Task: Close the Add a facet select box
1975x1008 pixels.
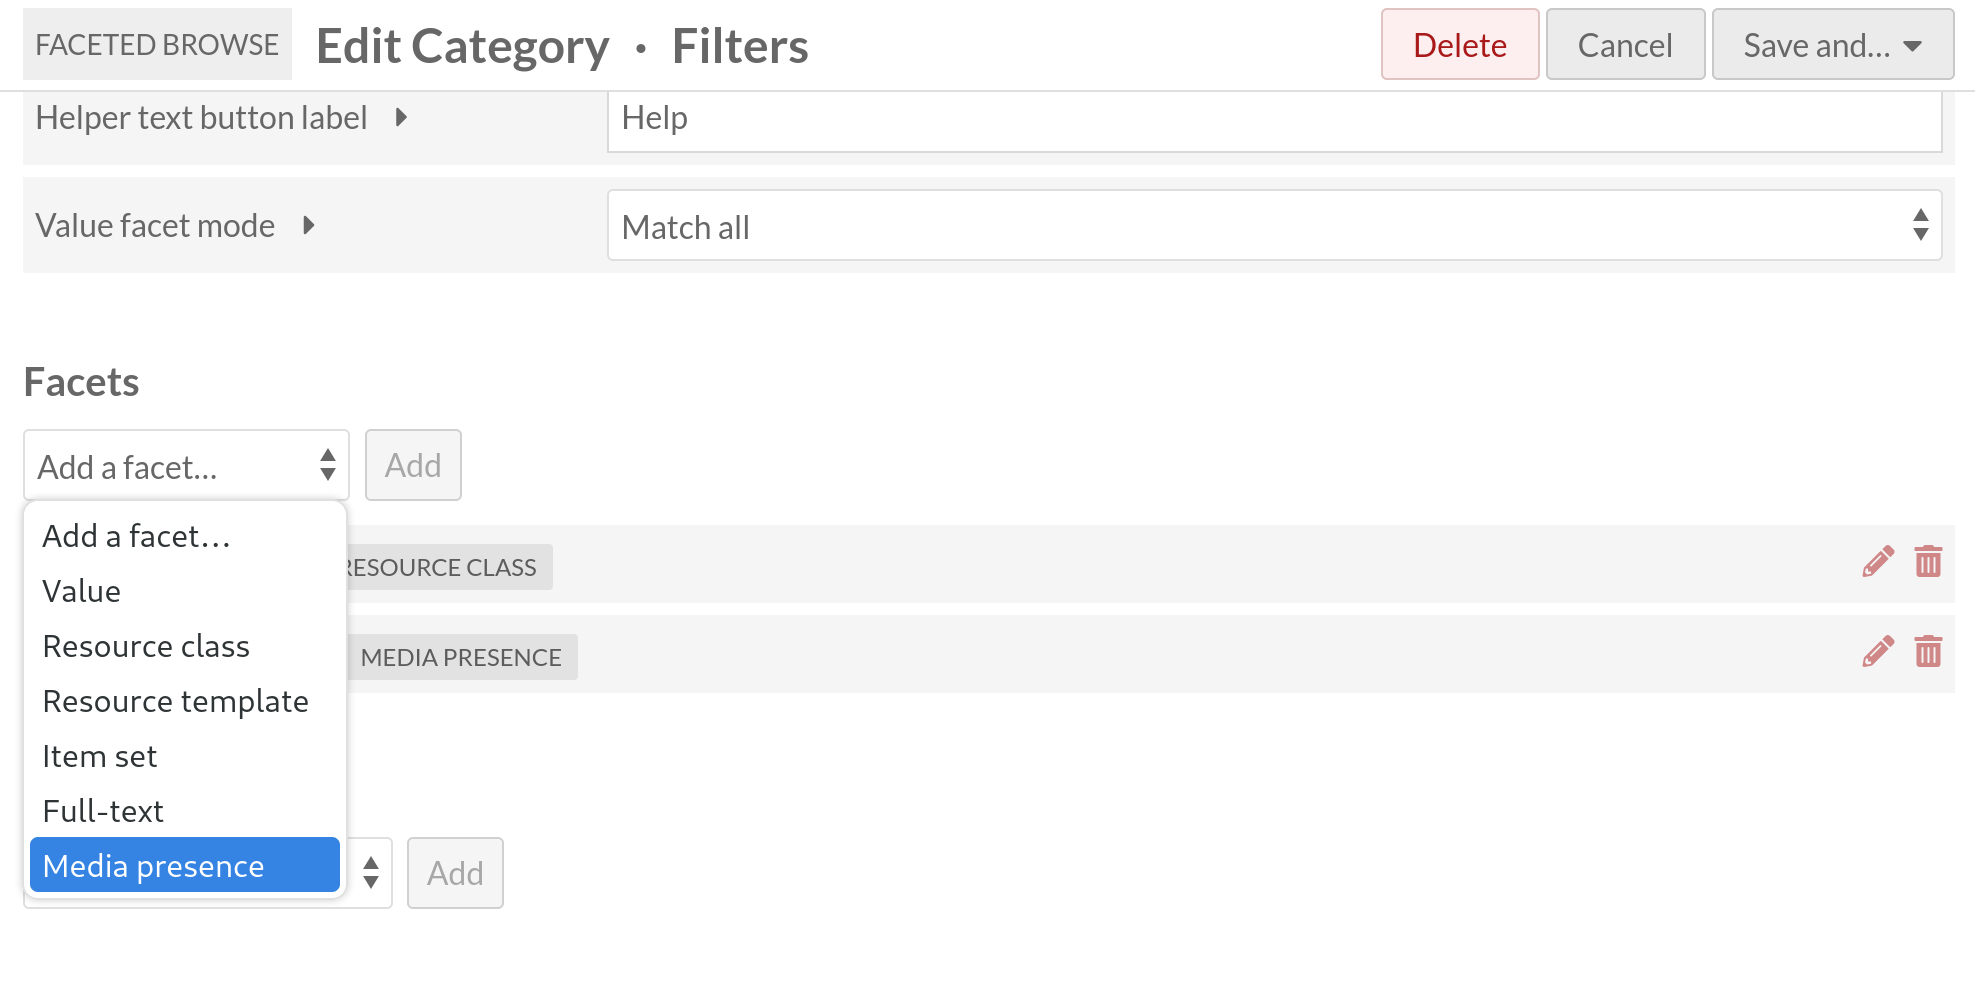Action: point(186,465)
